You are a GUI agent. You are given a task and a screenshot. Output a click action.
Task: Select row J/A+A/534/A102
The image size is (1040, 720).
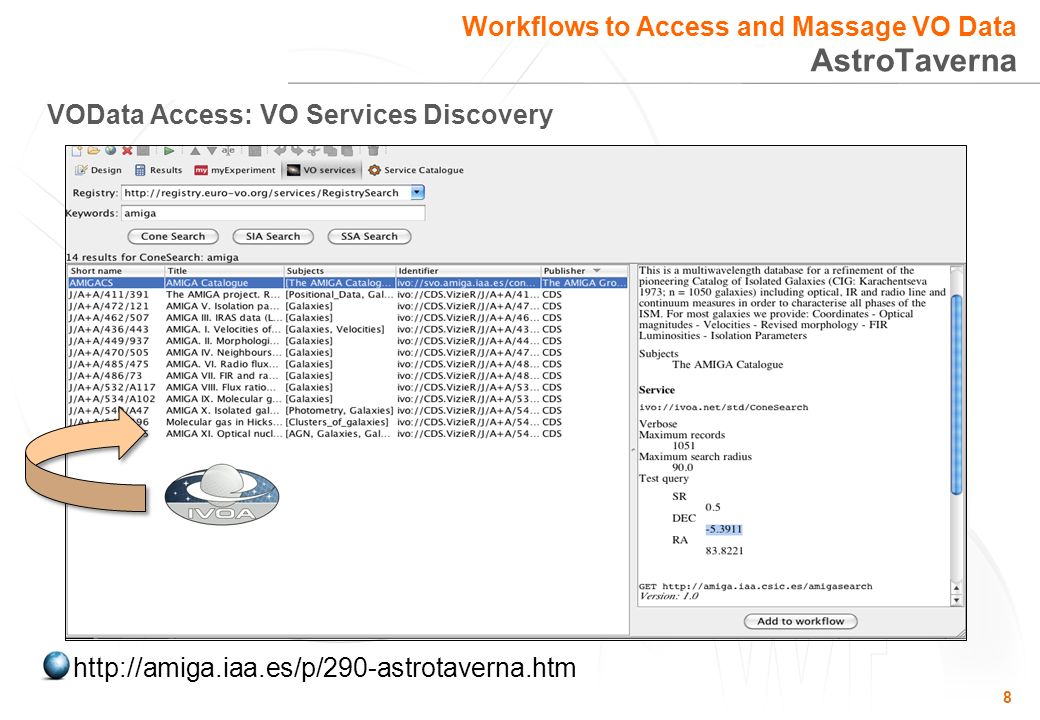point(348,399)
